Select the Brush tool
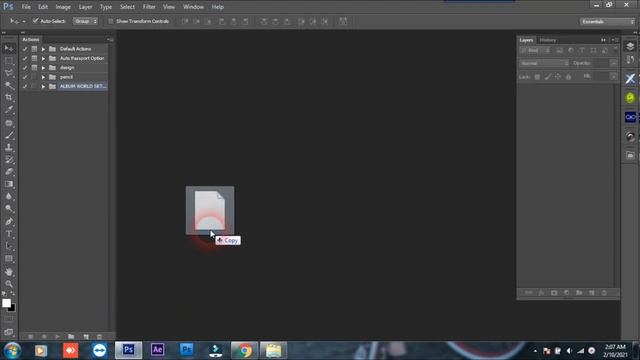Viewport: 640px width, 360px height. pos(9,135)
